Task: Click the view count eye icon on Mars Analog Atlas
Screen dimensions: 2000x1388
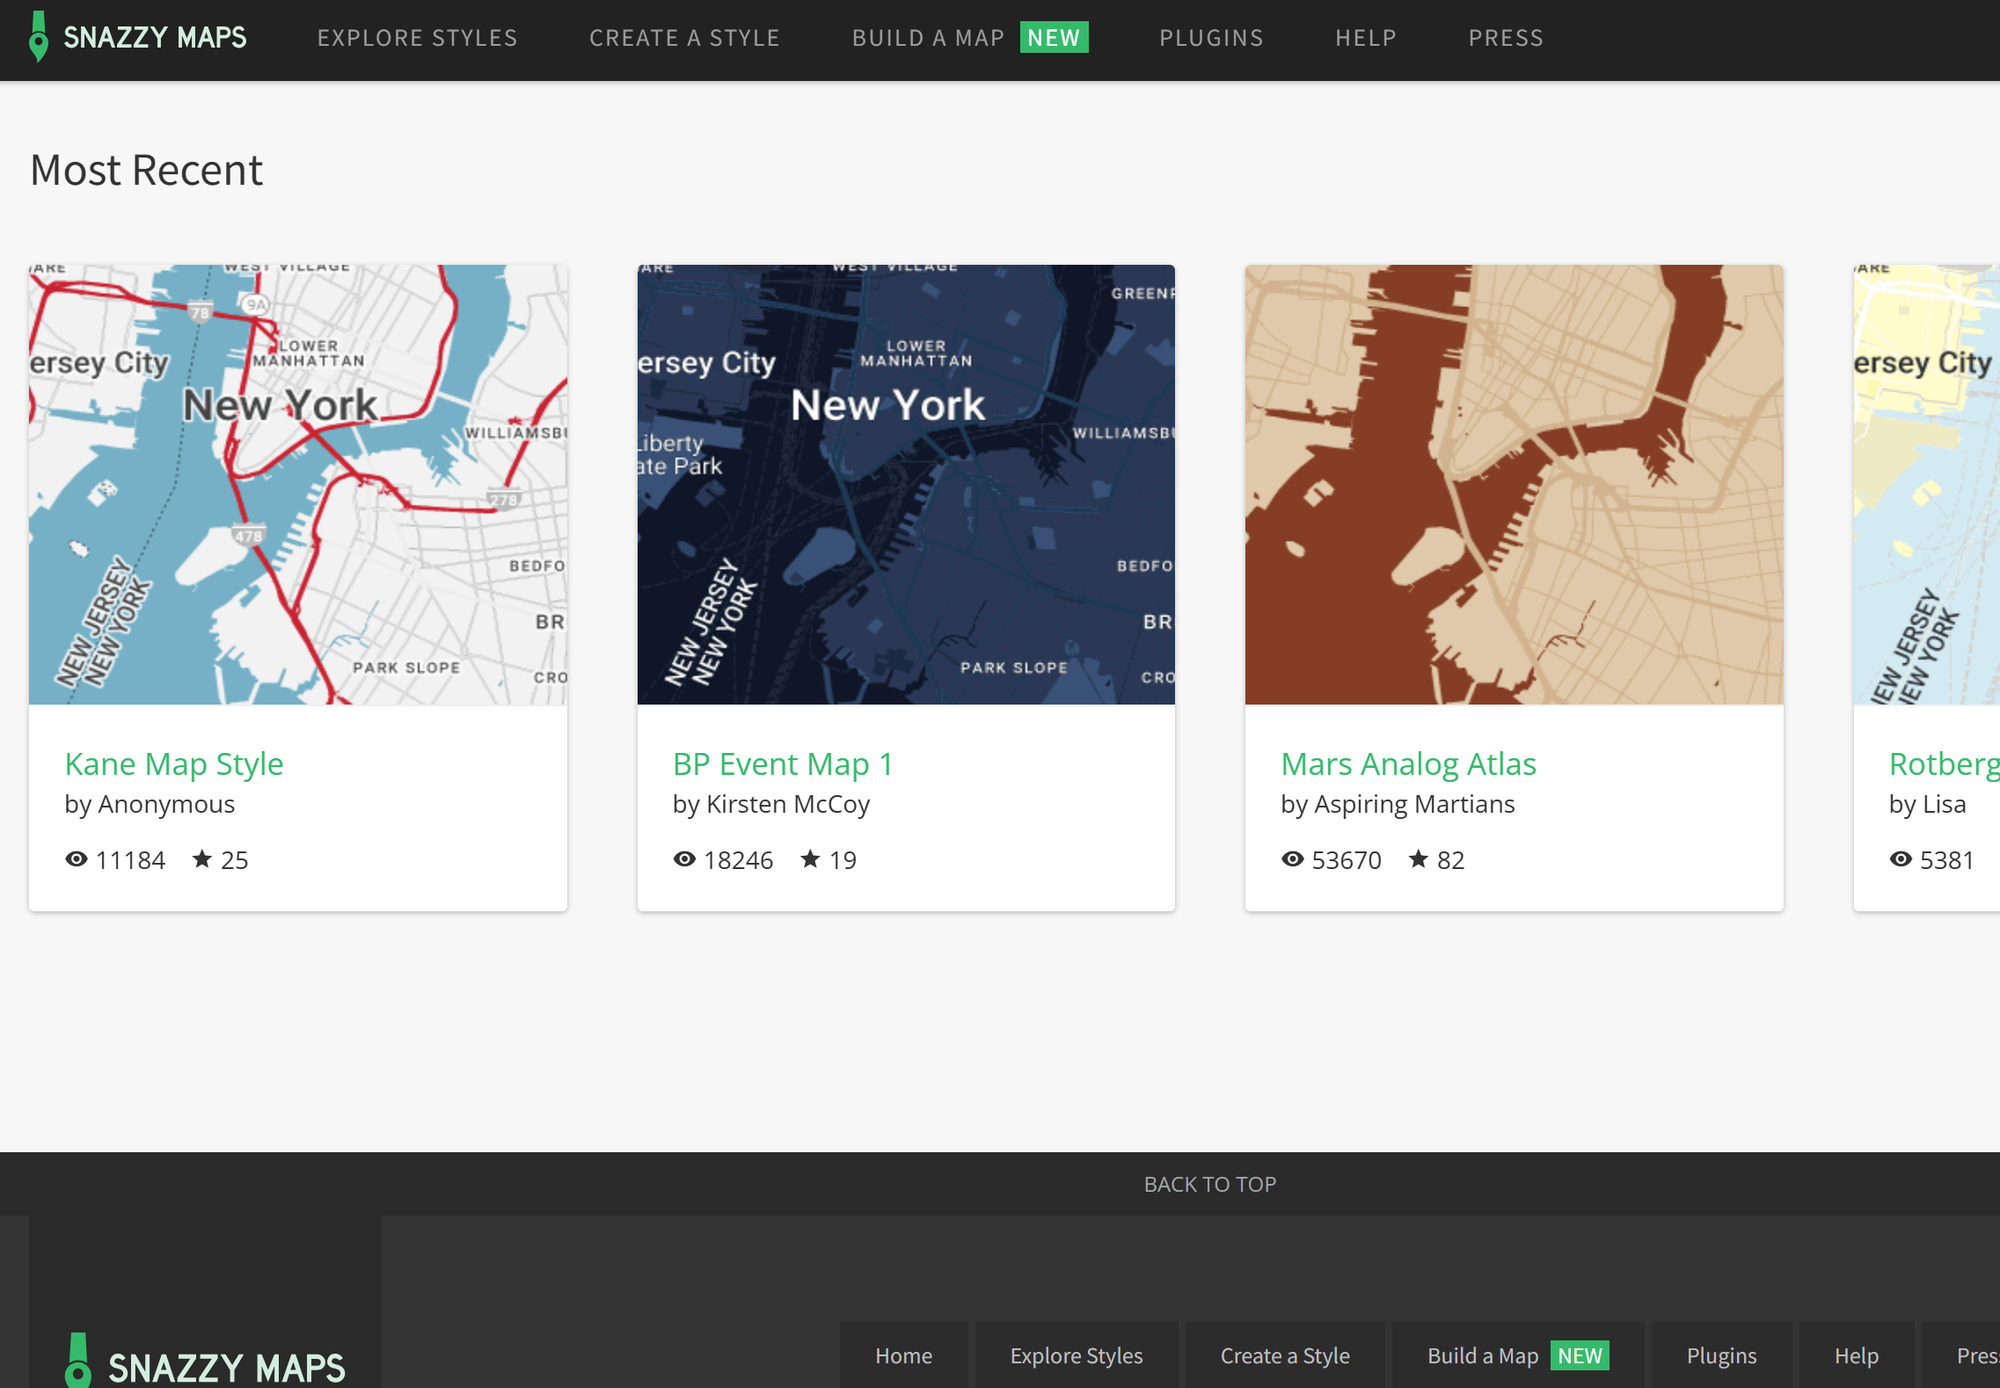Action: (1291, 859)
